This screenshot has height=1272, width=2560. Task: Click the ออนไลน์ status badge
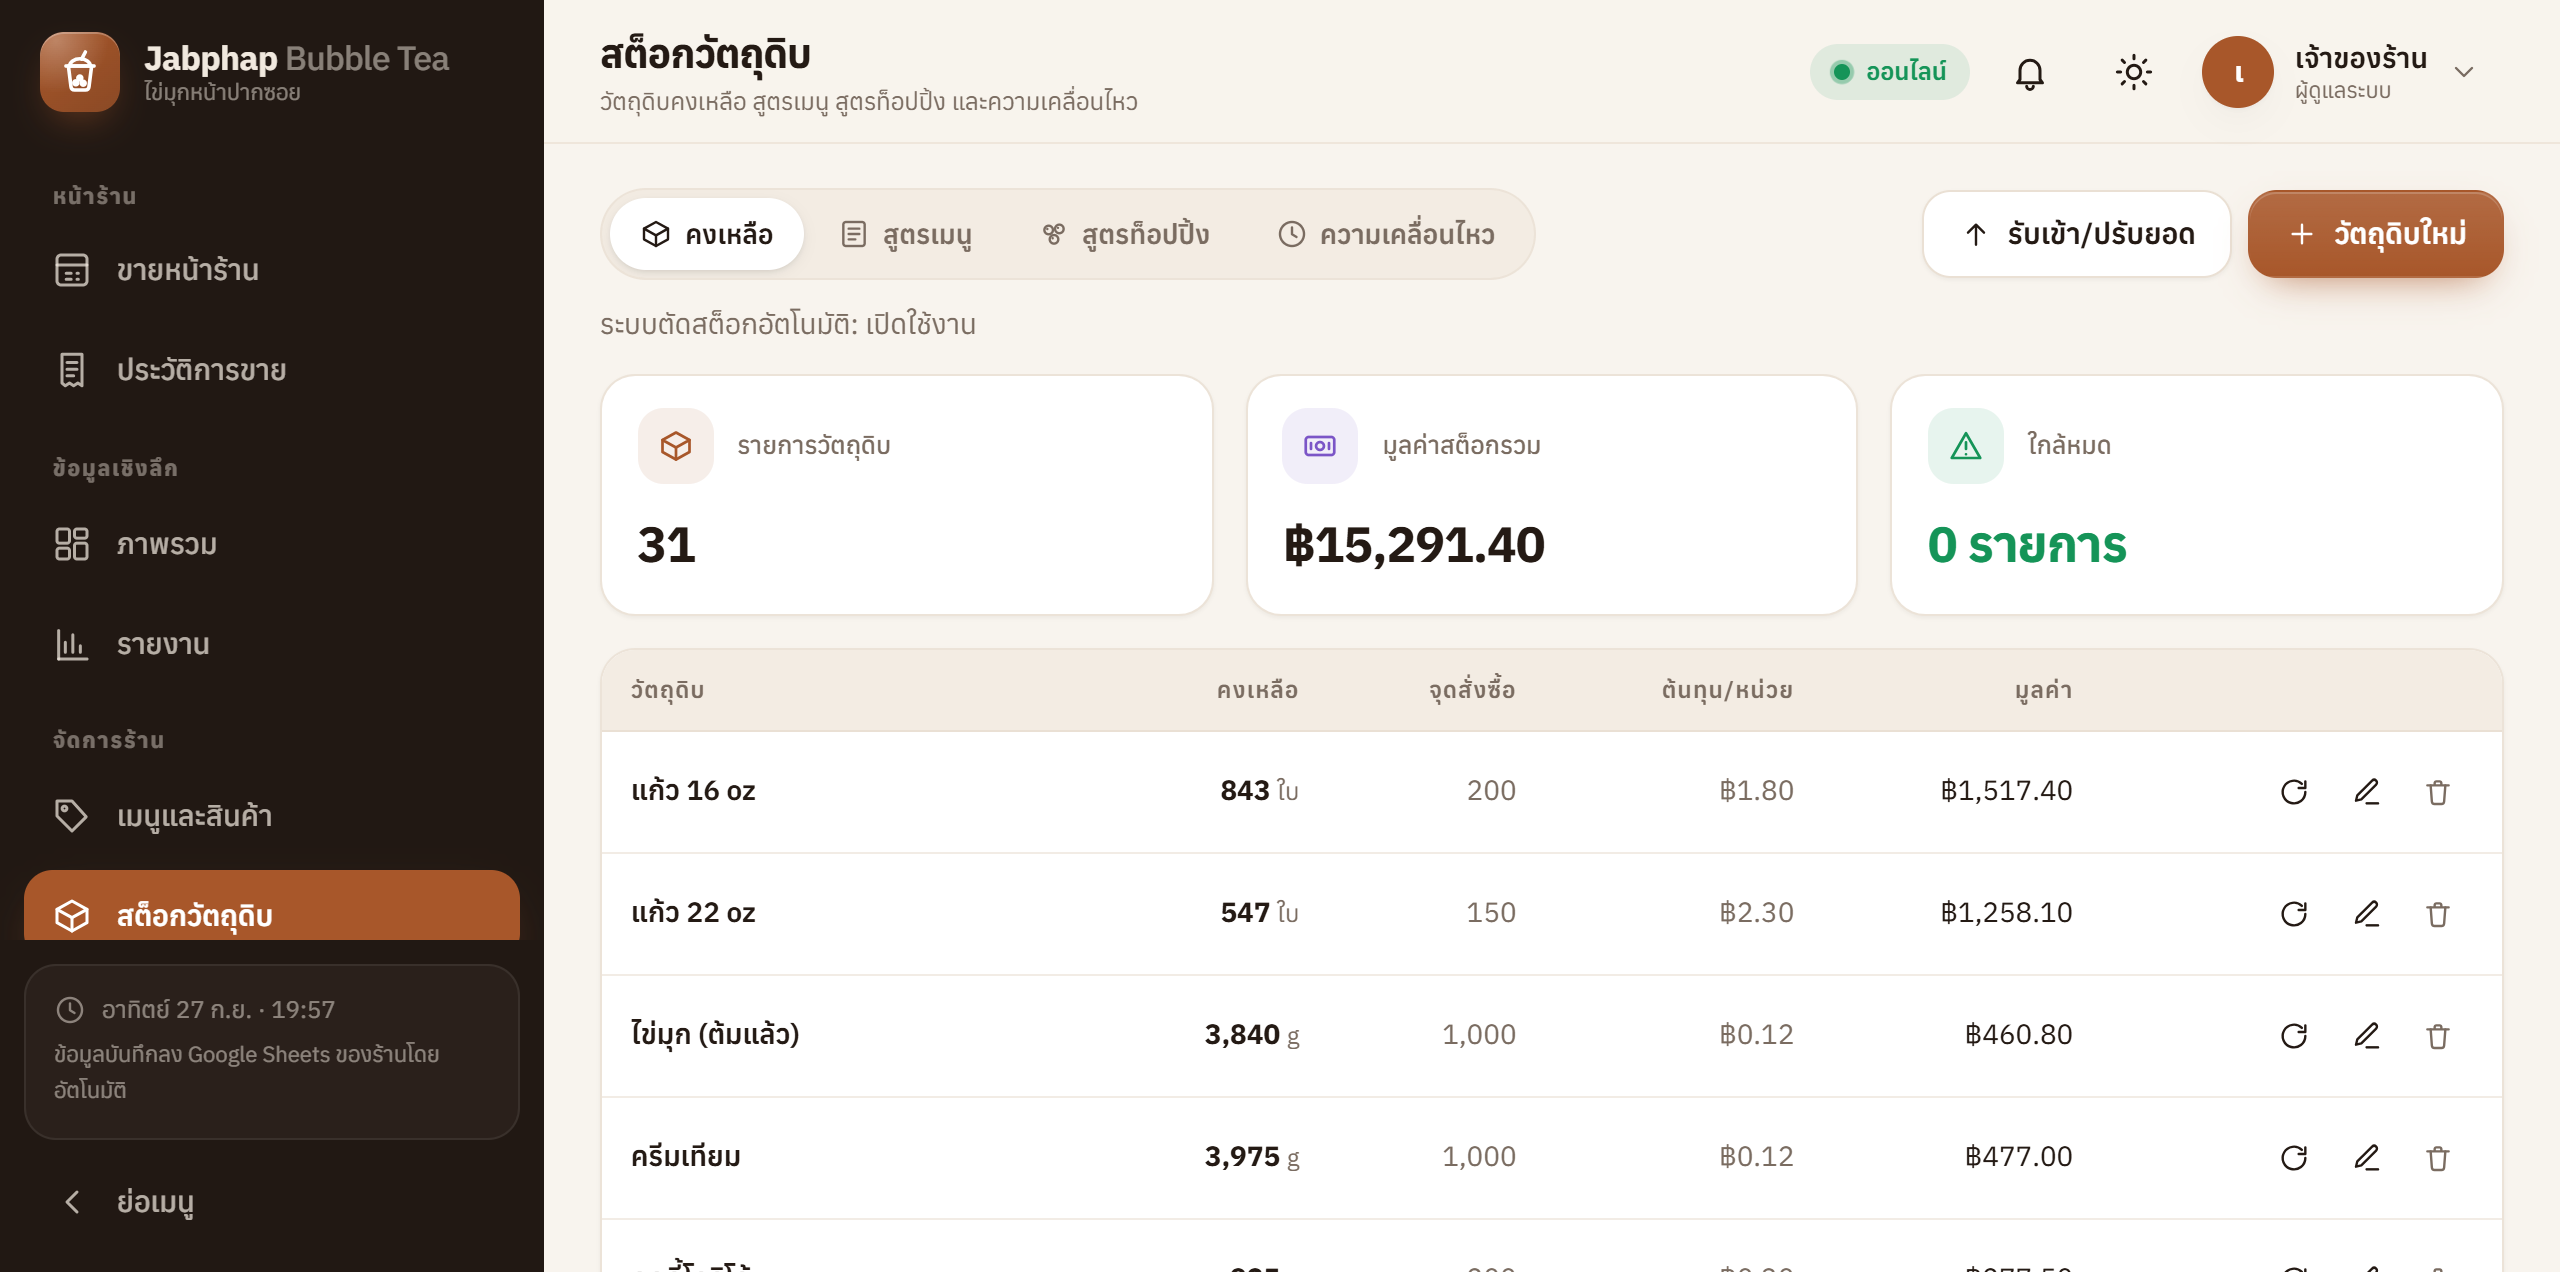[1889, 72]
